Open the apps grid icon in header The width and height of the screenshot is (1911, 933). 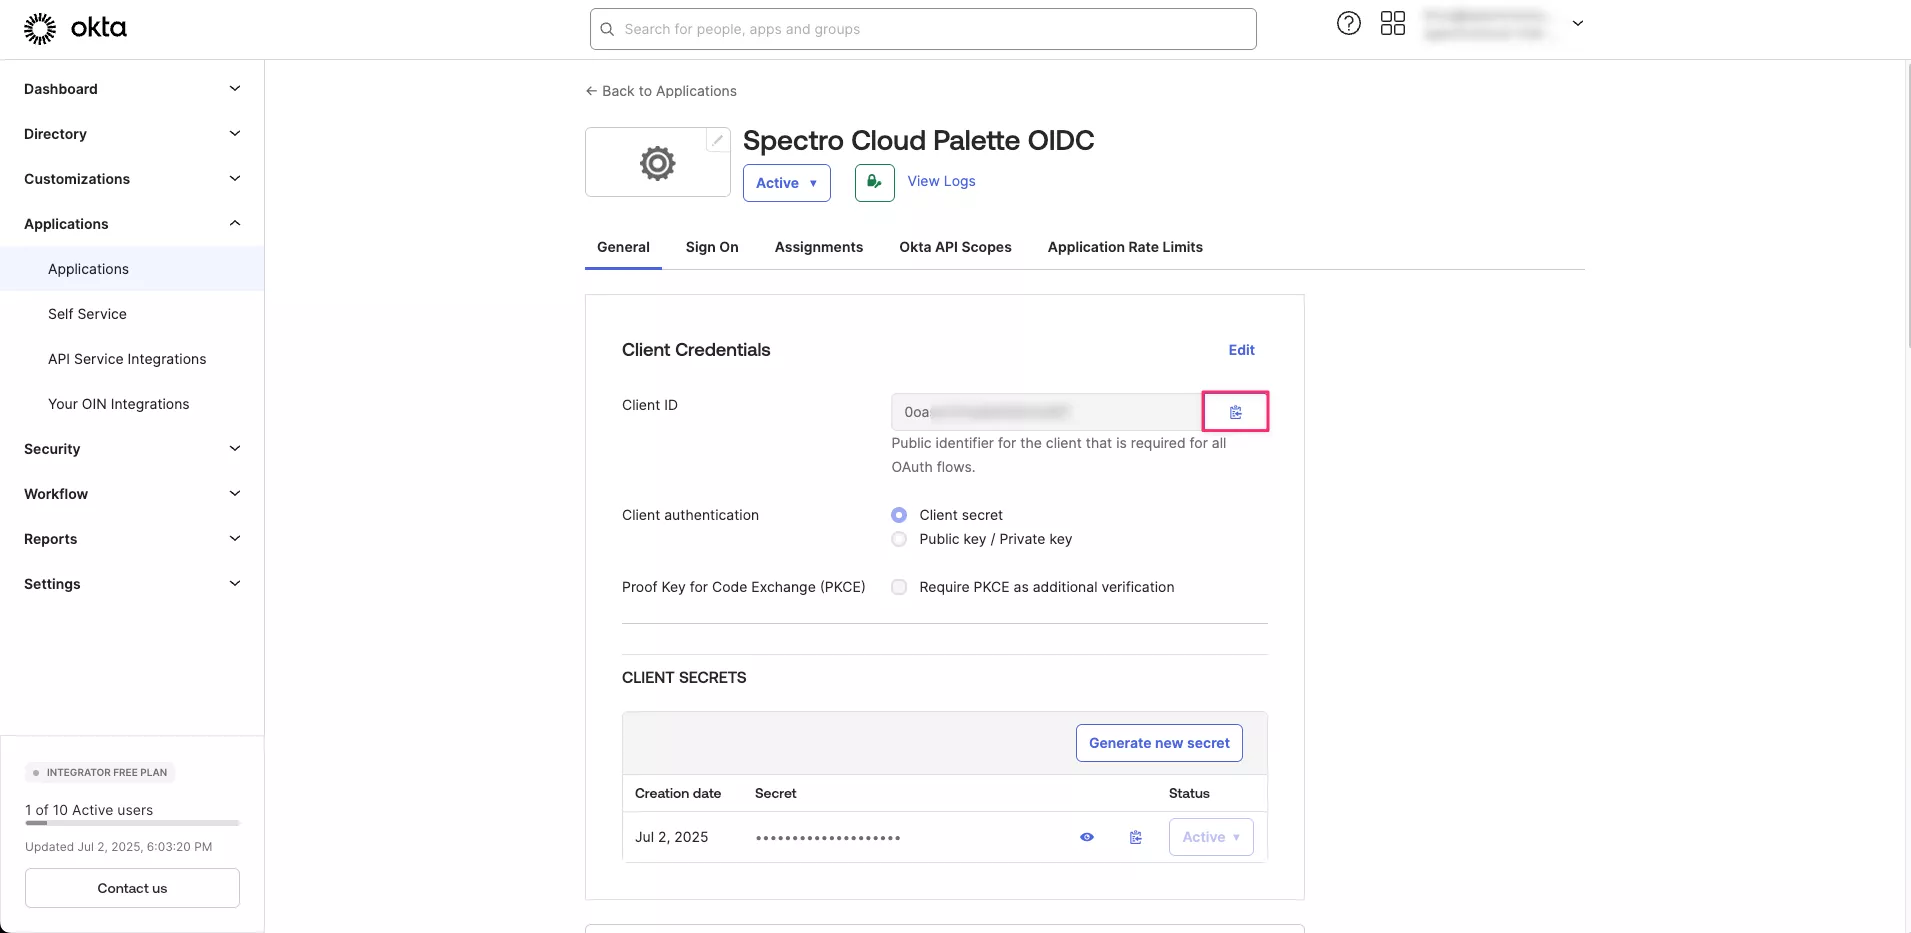1392,23
